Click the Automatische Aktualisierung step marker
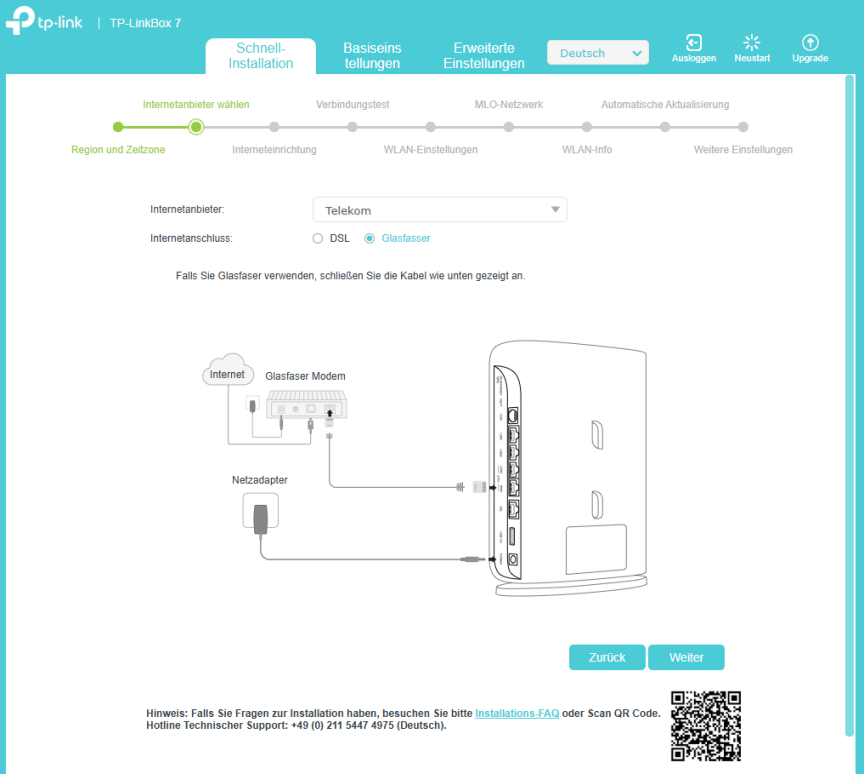Screen dimensions: 864x774 (x=665, y=127)
